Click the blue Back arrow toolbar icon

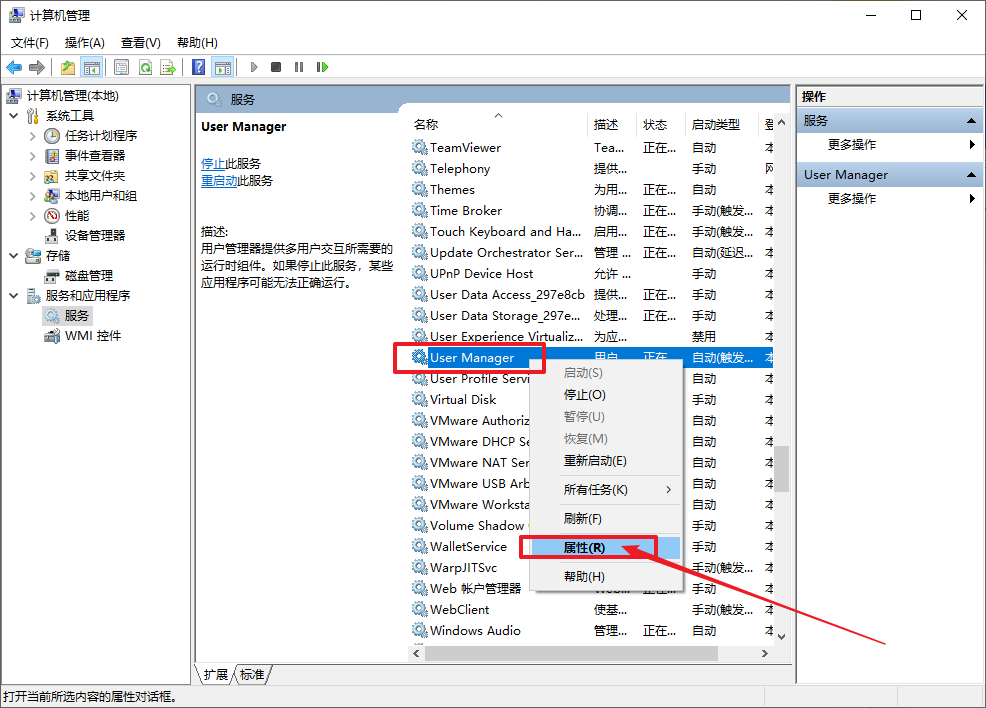(x=14, y=67)
